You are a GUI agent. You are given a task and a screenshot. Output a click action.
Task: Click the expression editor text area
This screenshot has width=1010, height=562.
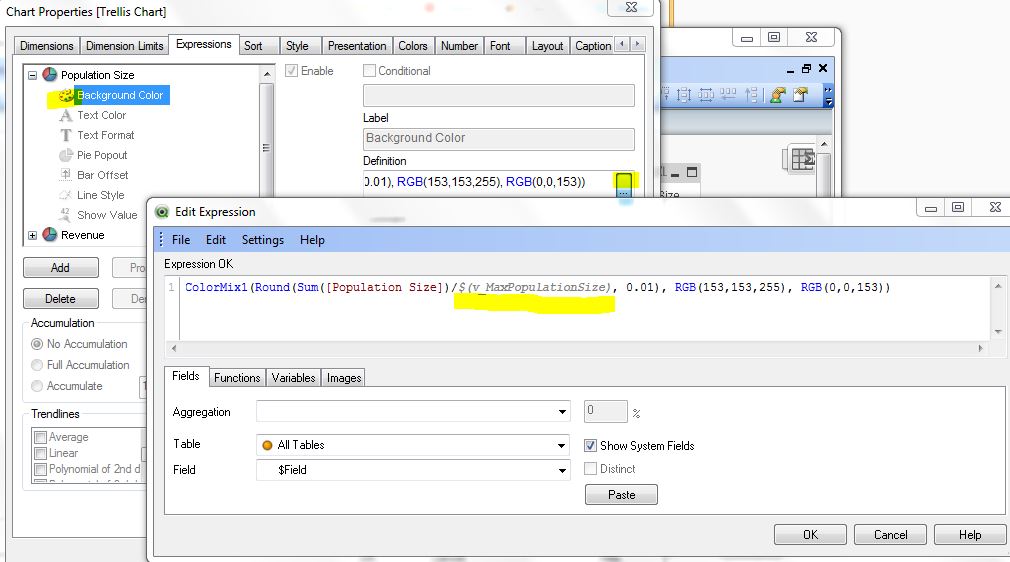click(585, 307)
